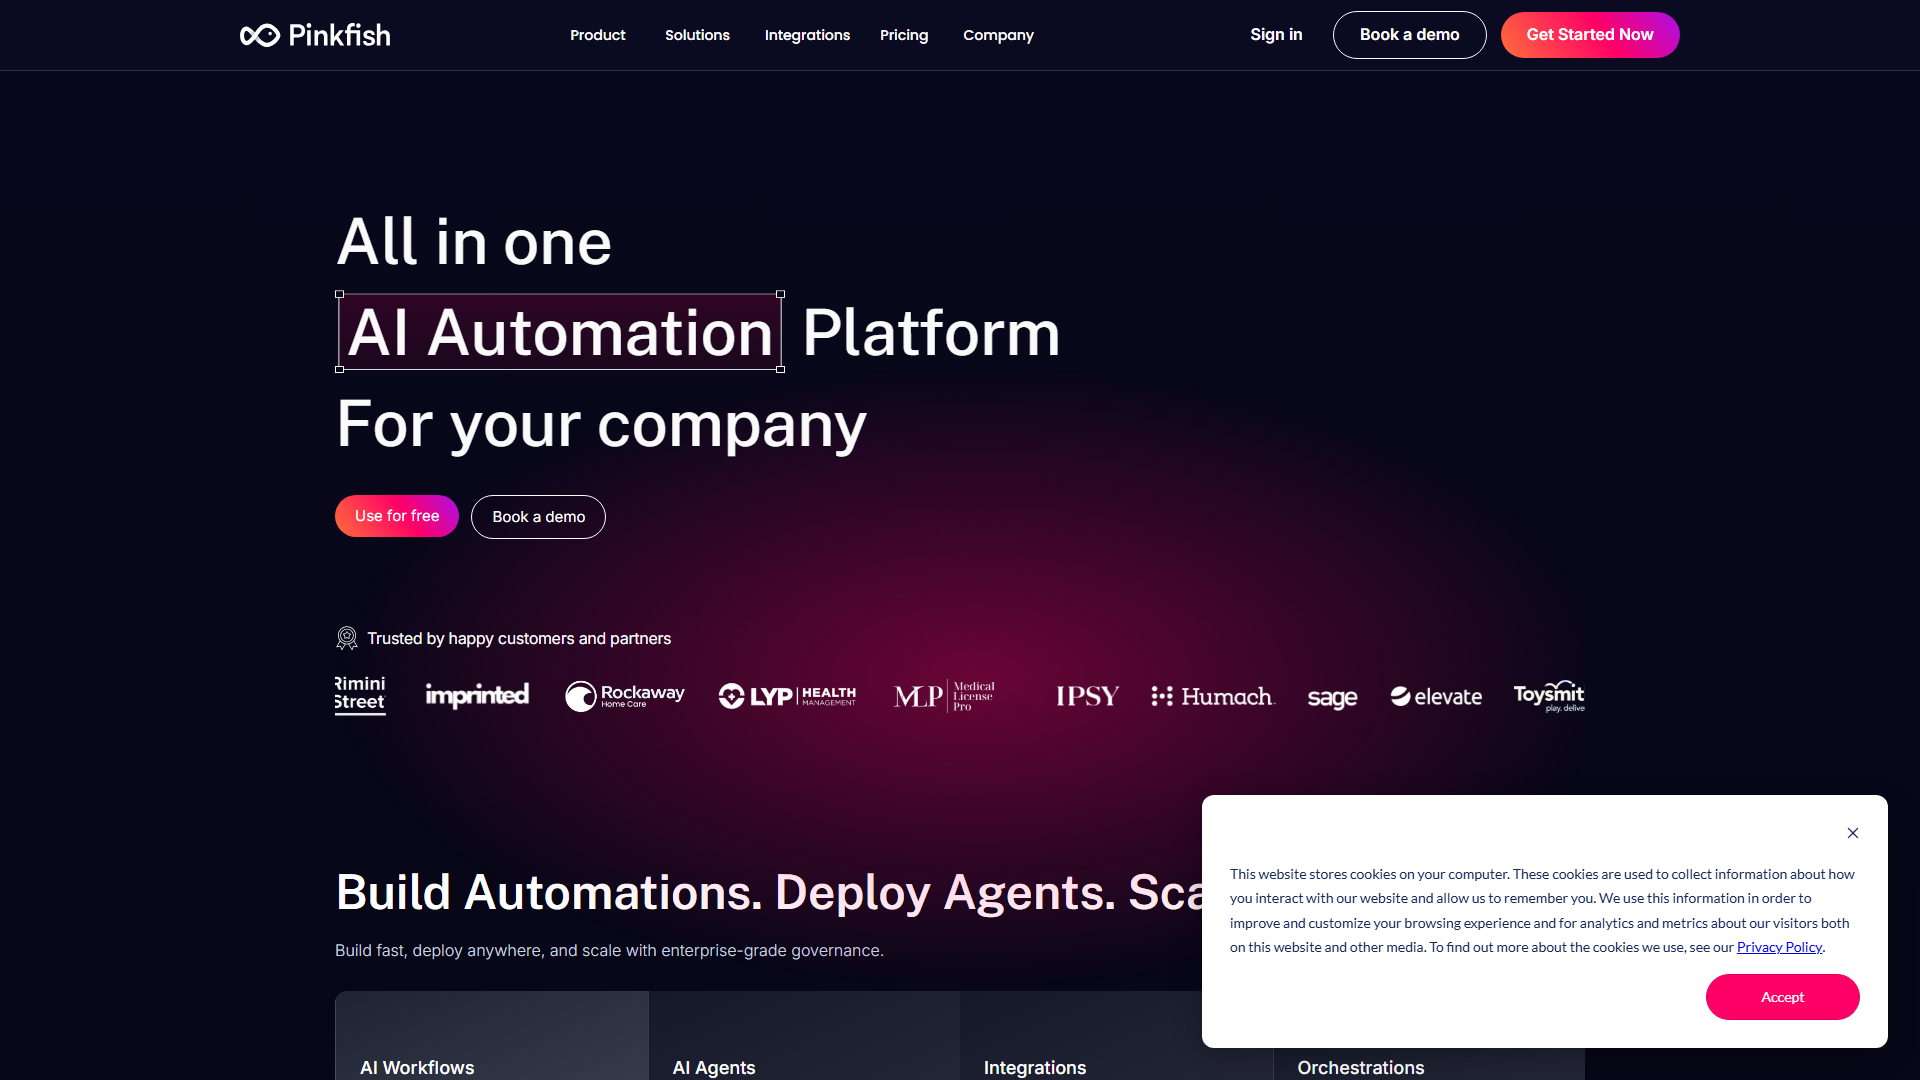Open the Privacy Policy link

(x=1779, y=947)
